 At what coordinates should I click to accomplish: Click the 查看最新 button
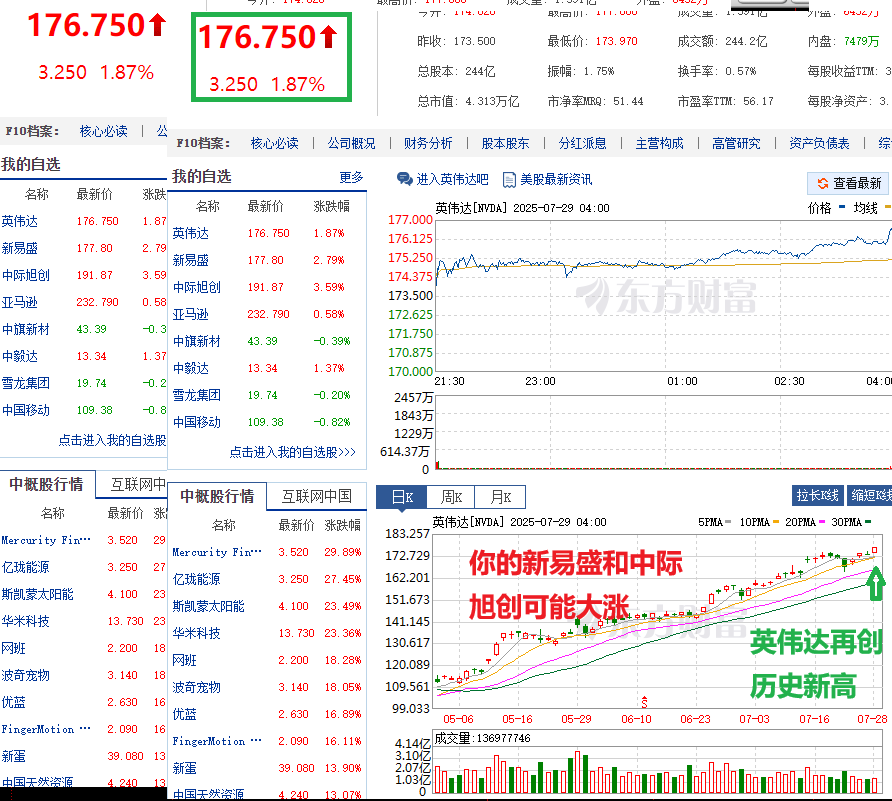pyautogui.click(x=848, y=183)
